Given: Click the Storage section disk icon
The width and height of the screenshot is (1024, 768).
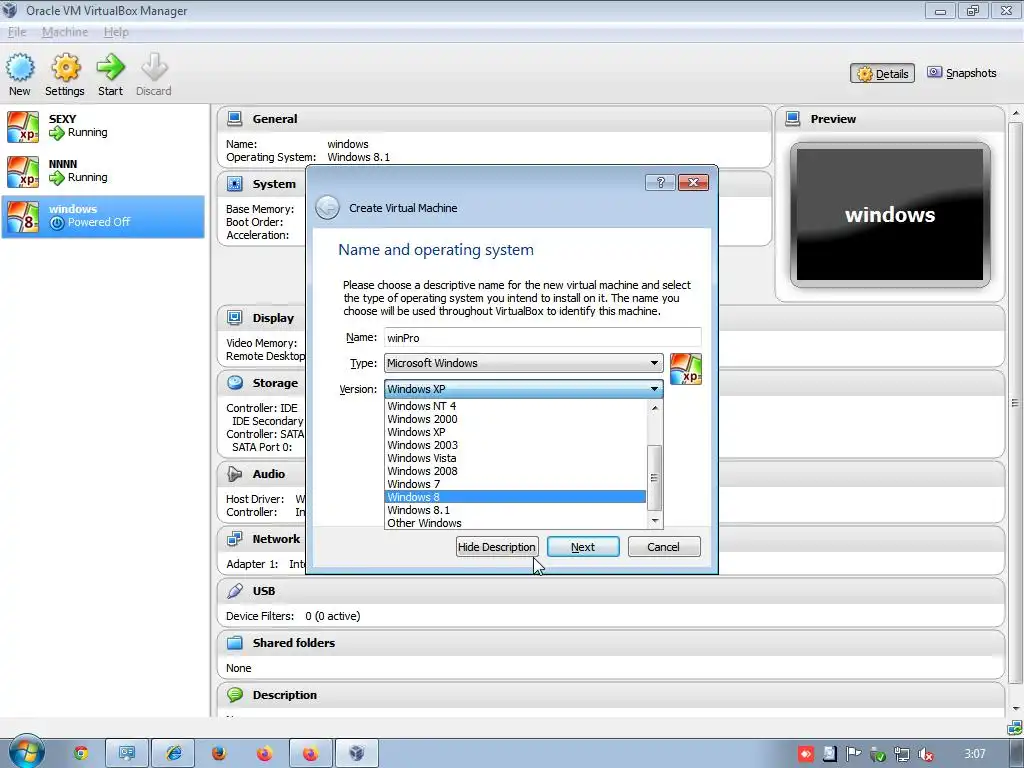Looking at the screenshot, I should (234, 383).
